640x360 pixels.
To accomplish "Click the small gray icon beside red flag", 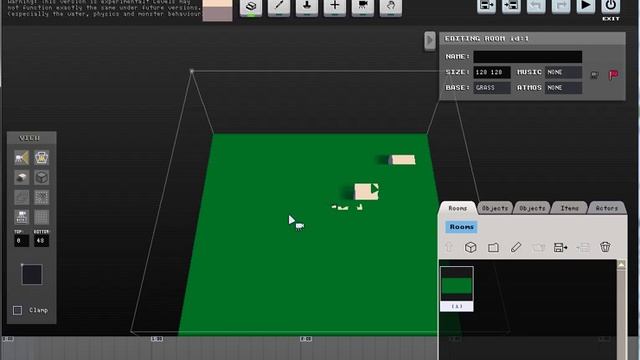I will (594, 75).
